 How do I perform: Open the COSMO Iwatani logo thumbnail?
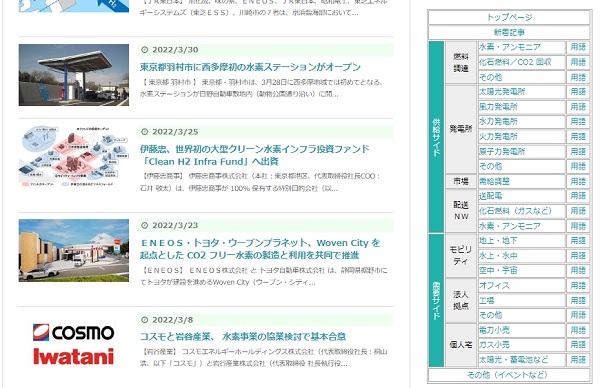pos(73,344)
